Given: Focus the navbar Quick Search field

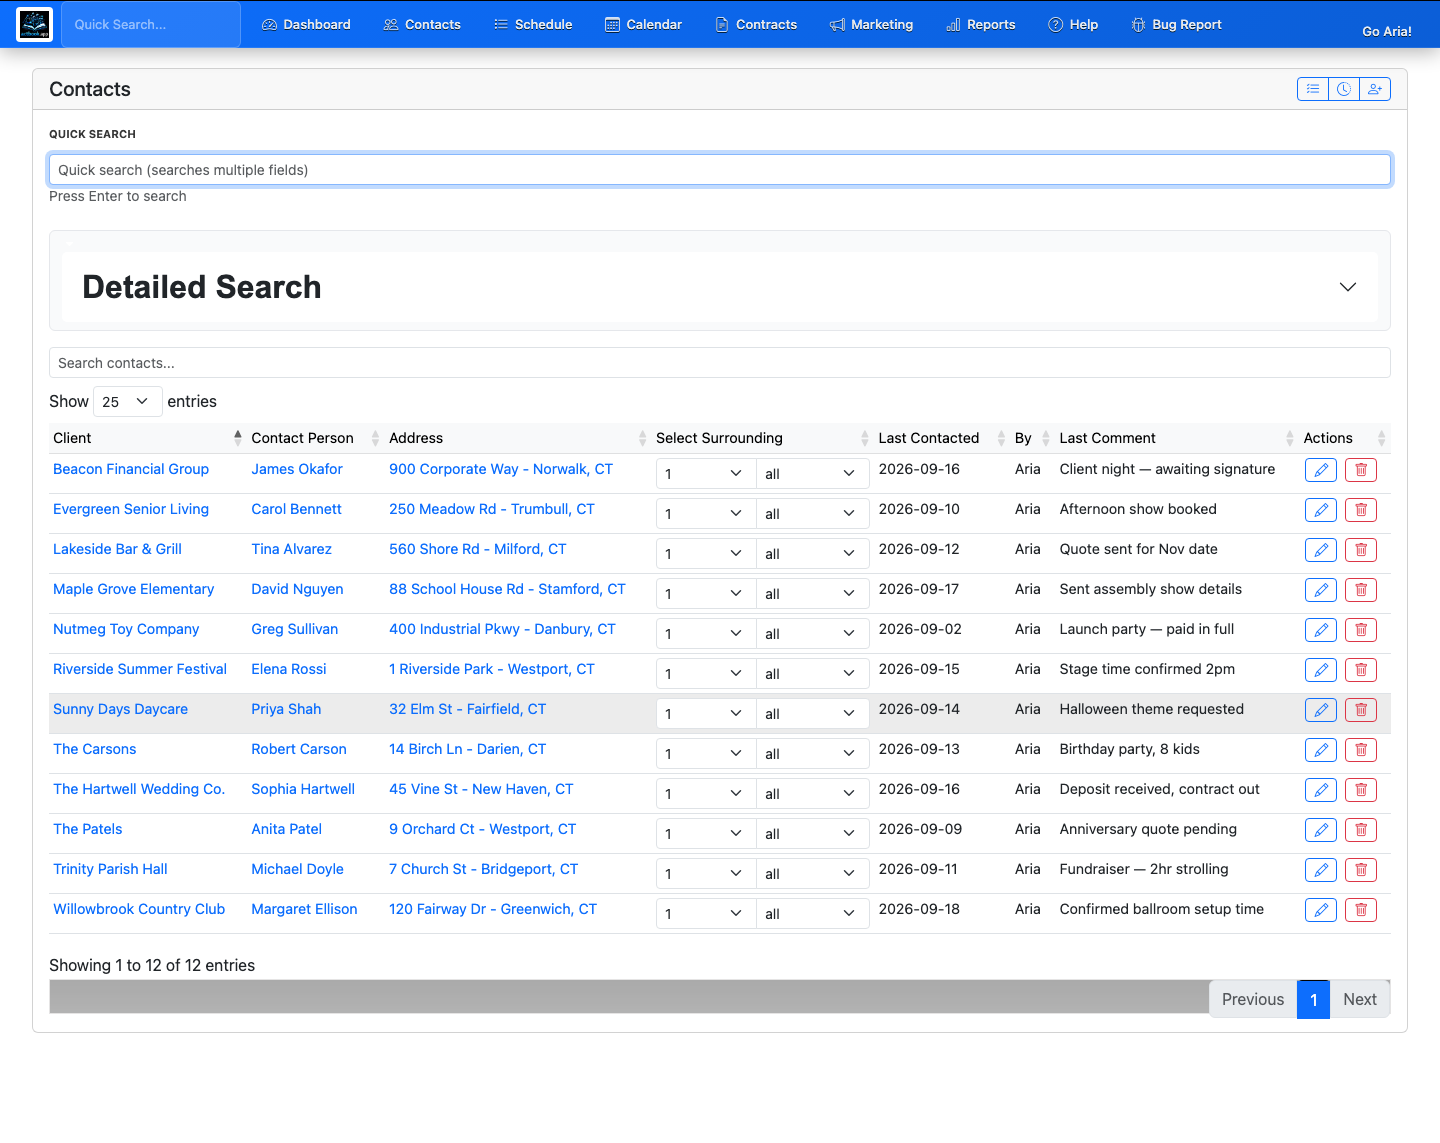Looking at the screenshot, I should tap(151, 24).
